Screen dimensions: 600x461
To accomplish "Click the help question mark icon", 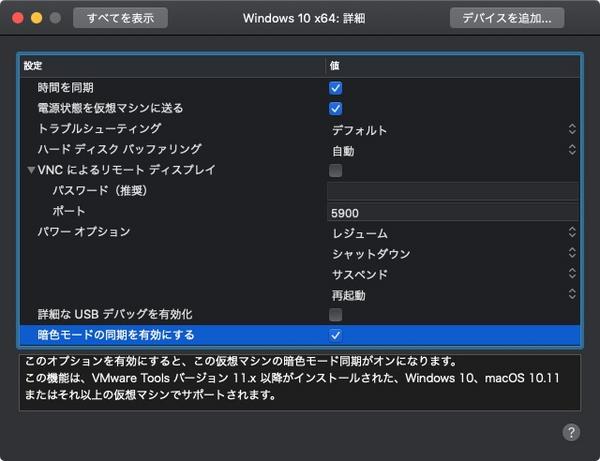I will pyautogui.click(x=571, y=432).
